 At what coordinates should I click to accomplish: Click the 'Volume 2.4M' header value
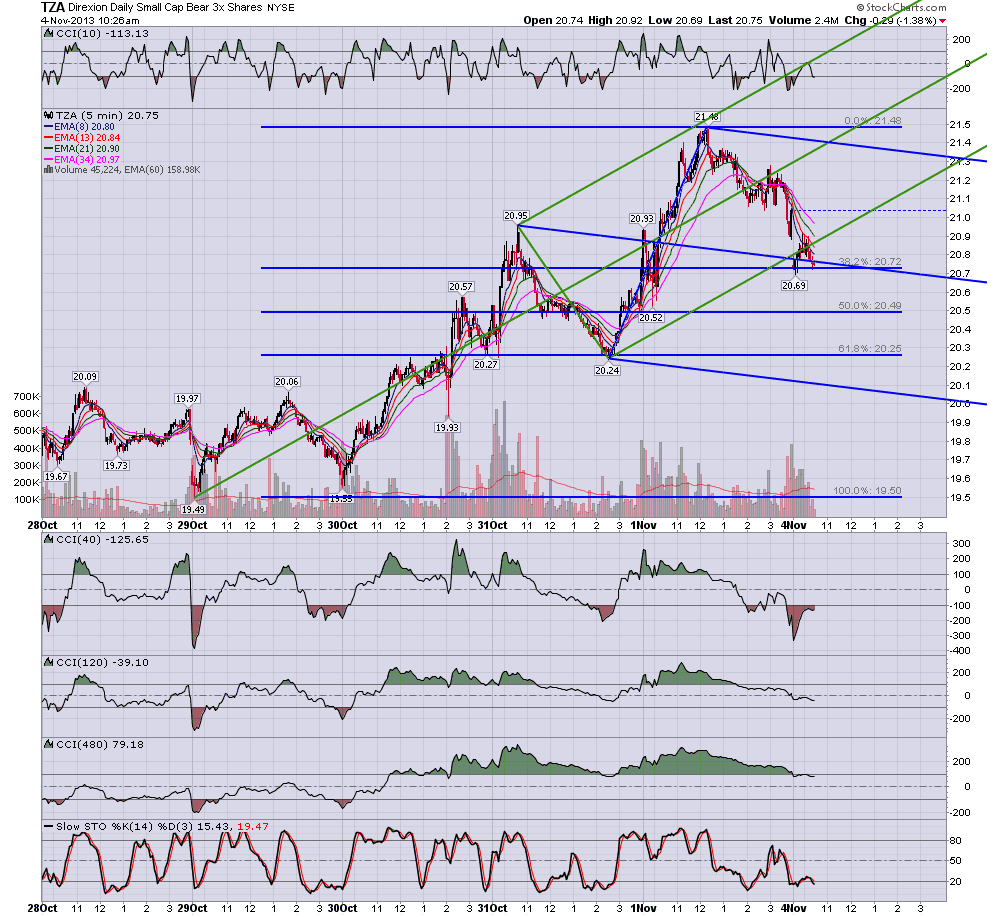(x=804, y=20)
